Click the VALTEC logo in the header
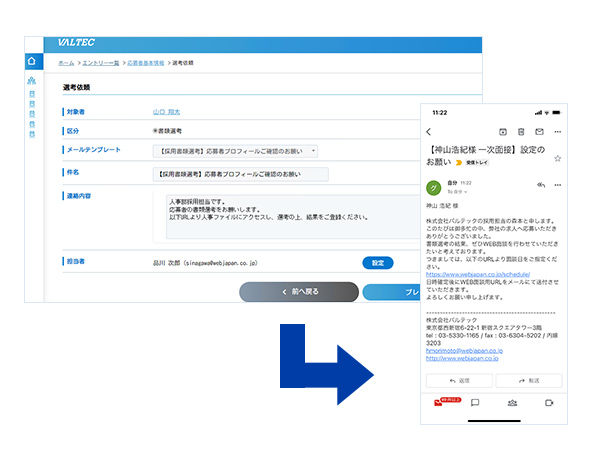Screen dimensions: 600x450 (76, 42)
